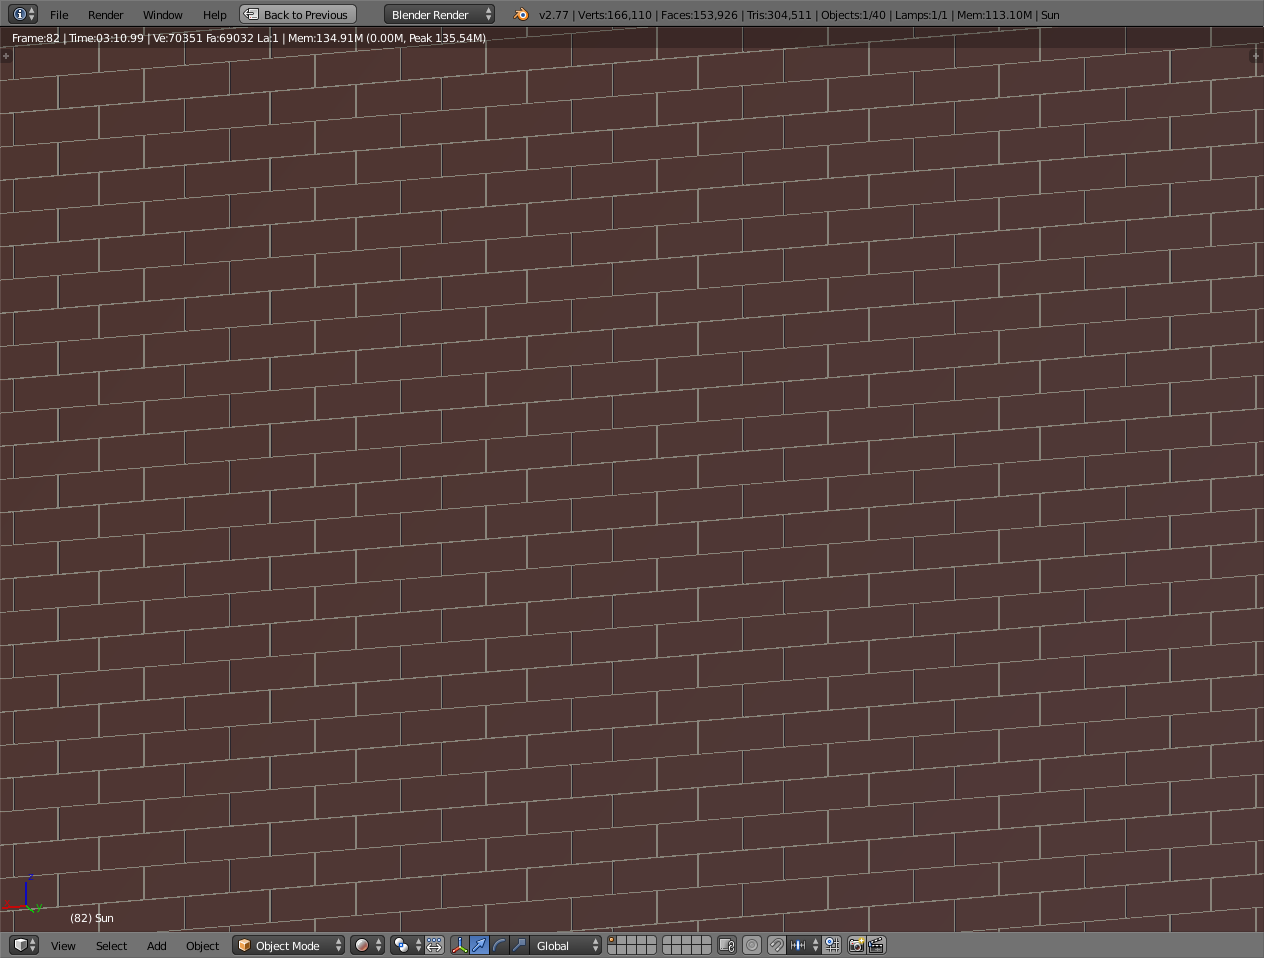This screenshot has height=958, width=1264.
Task: Toggle lock camera and layers to scene
Action: tap(727, 945)
